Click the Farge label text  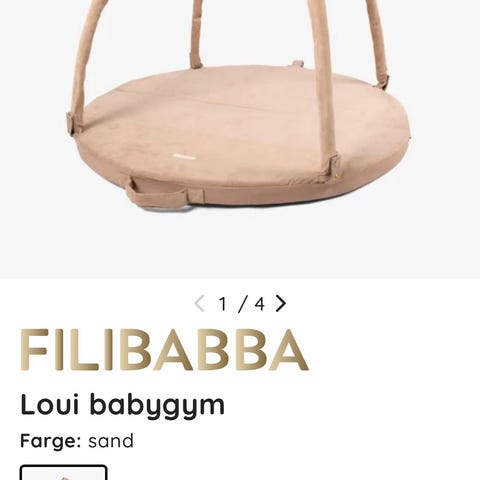click(x=51, y=441)
